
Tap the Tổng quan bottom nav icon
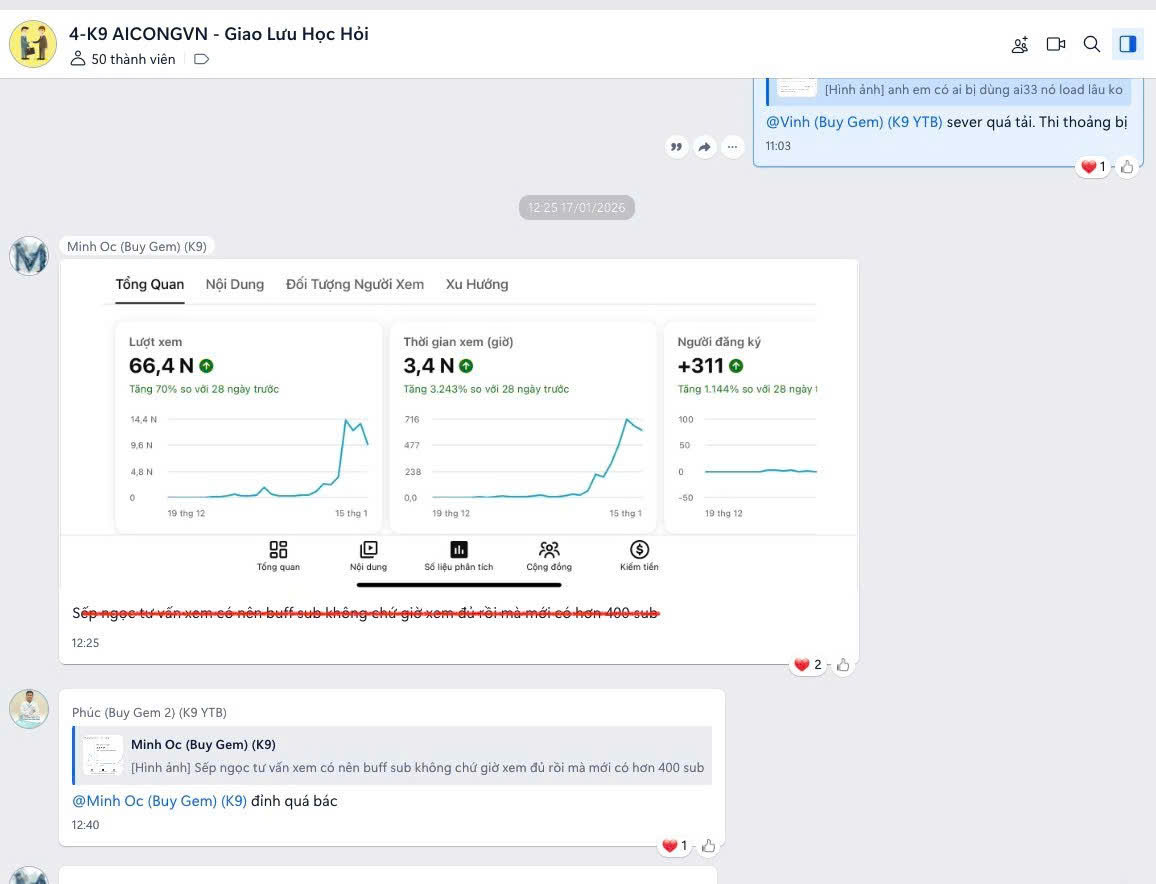(x=278, y=555)
